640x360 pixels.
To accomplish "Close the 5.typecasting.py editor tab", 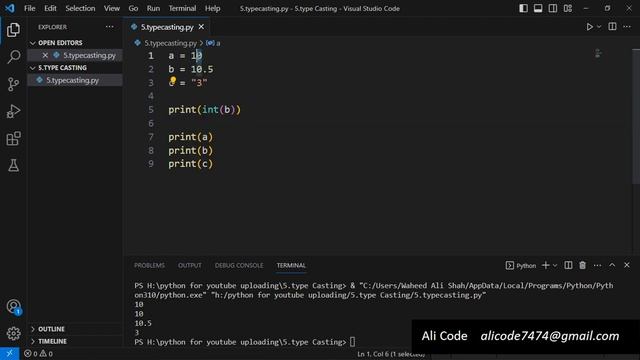I will [201, 27].
